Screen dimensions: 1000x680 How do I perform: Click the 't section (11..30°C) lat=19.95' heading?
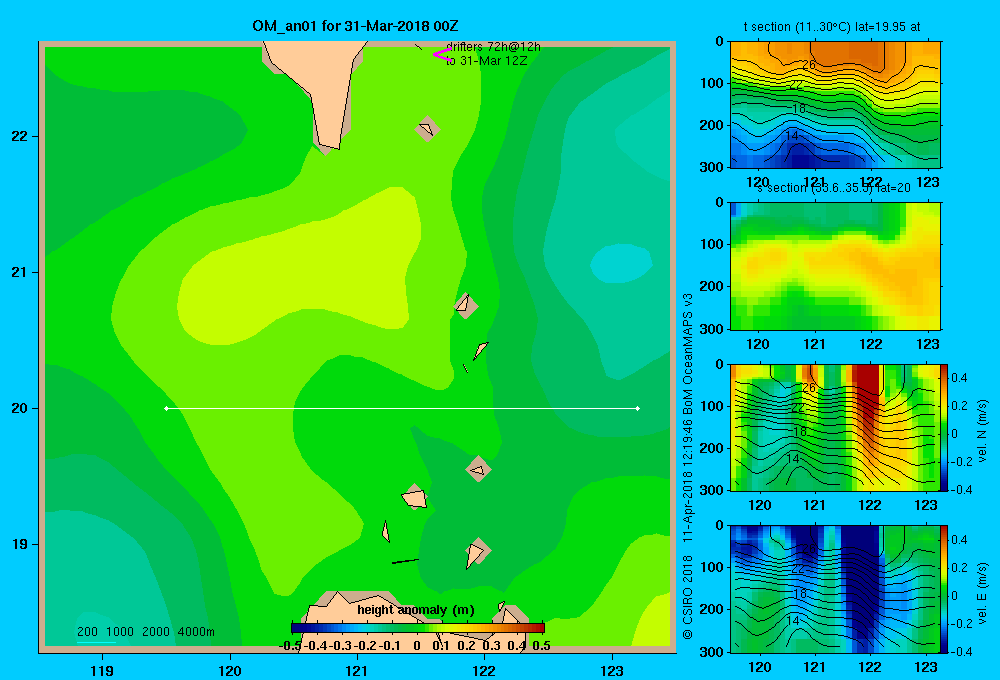coord(832,27)
